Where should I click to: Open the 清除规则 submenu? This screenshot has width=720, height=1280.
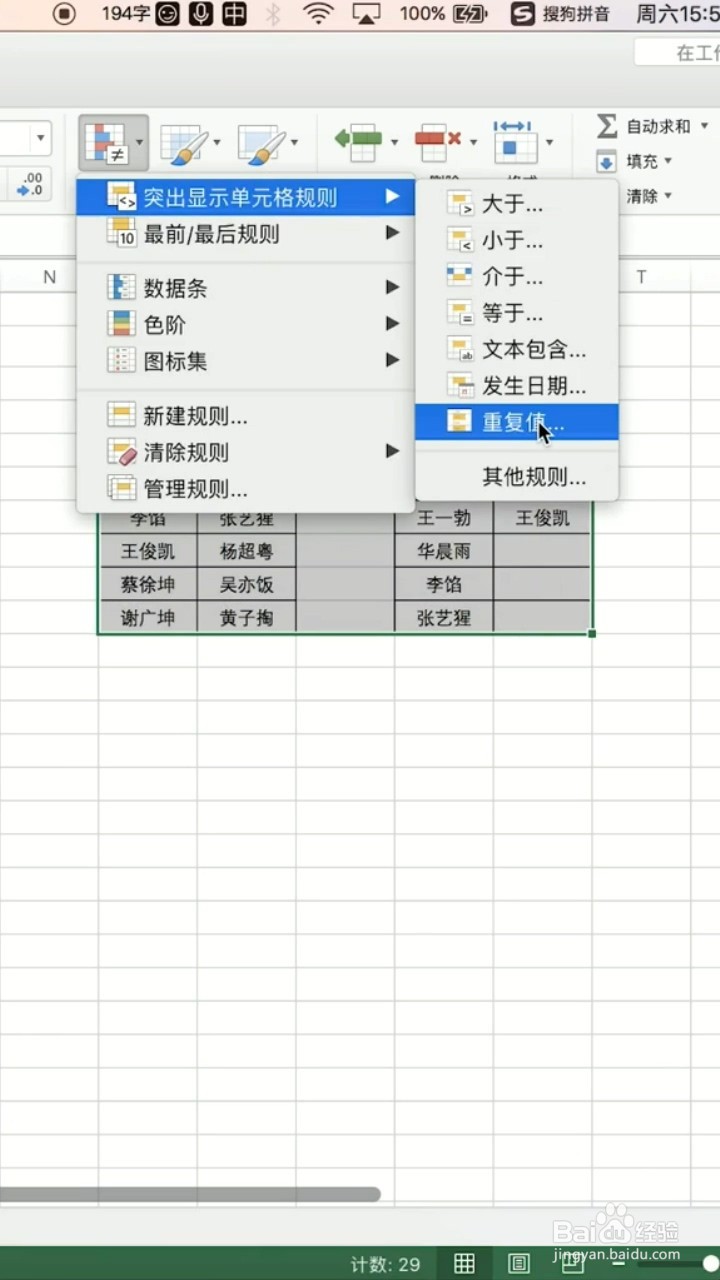tap(246, 452)
